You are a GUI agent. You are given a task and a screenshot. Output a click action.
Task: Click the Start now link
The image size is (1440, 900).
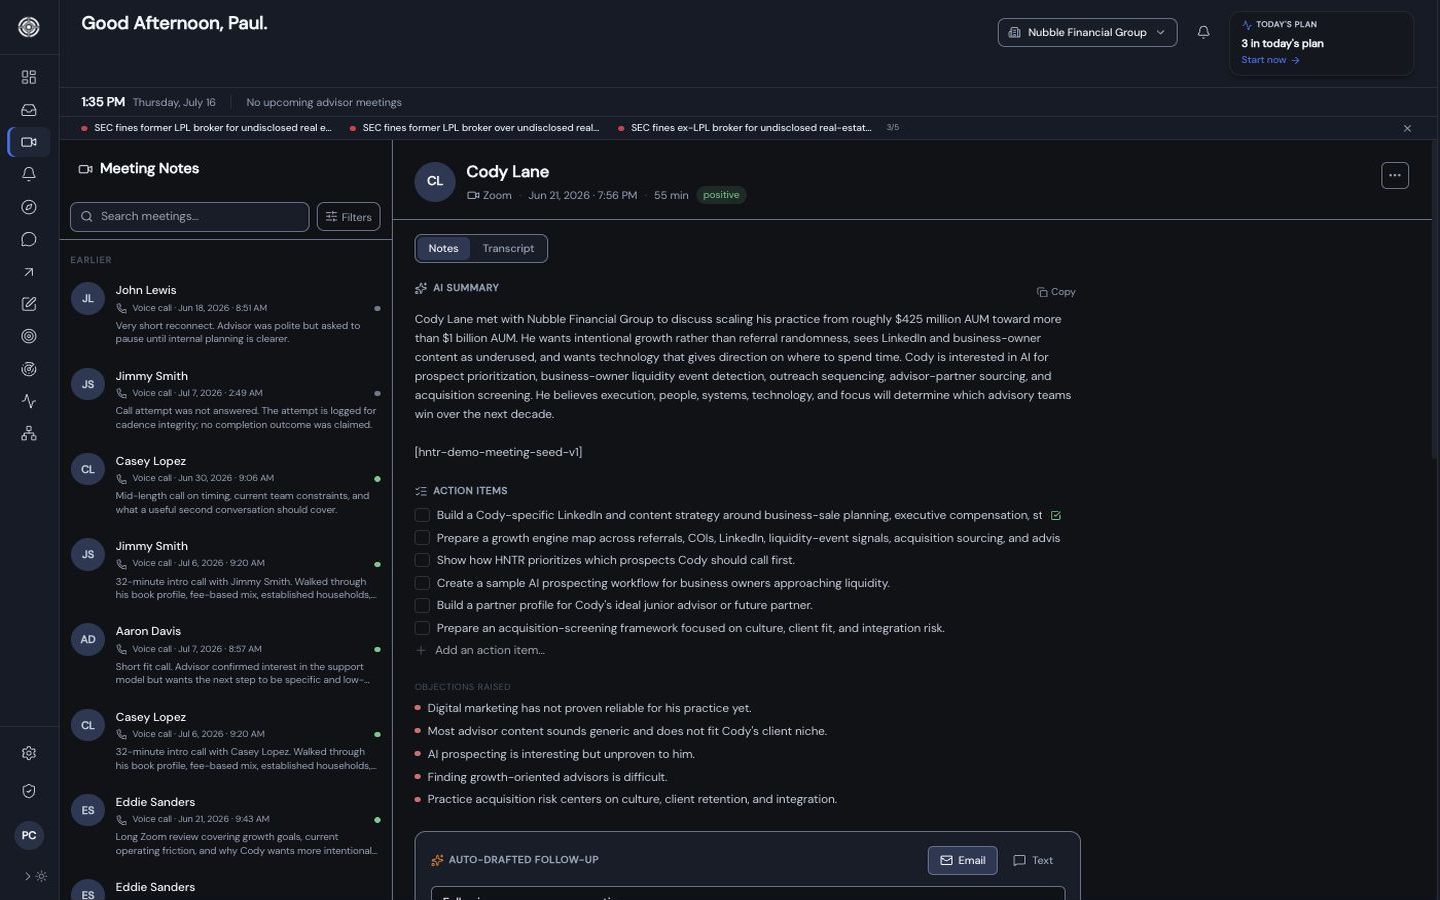(x=1270, y=60)
